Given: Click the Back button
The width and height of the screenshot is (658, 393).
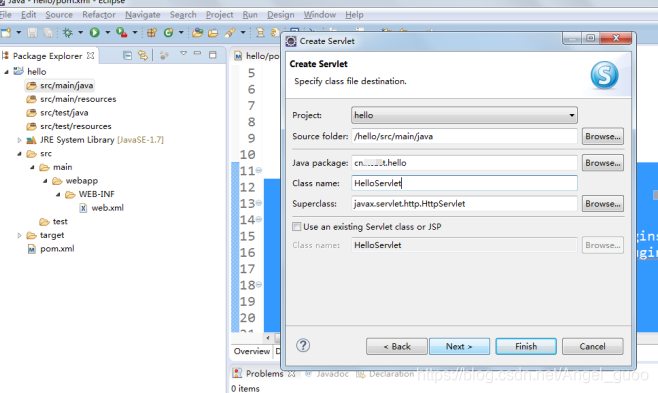Looking at the screenshot, I should click(x=397, y=346).
